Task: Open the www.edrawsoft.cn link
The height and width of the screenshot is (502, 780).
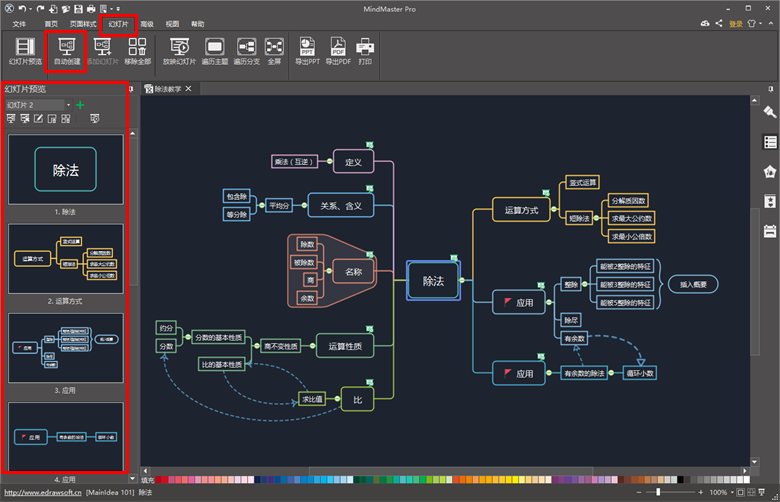Action: point(43,493)
